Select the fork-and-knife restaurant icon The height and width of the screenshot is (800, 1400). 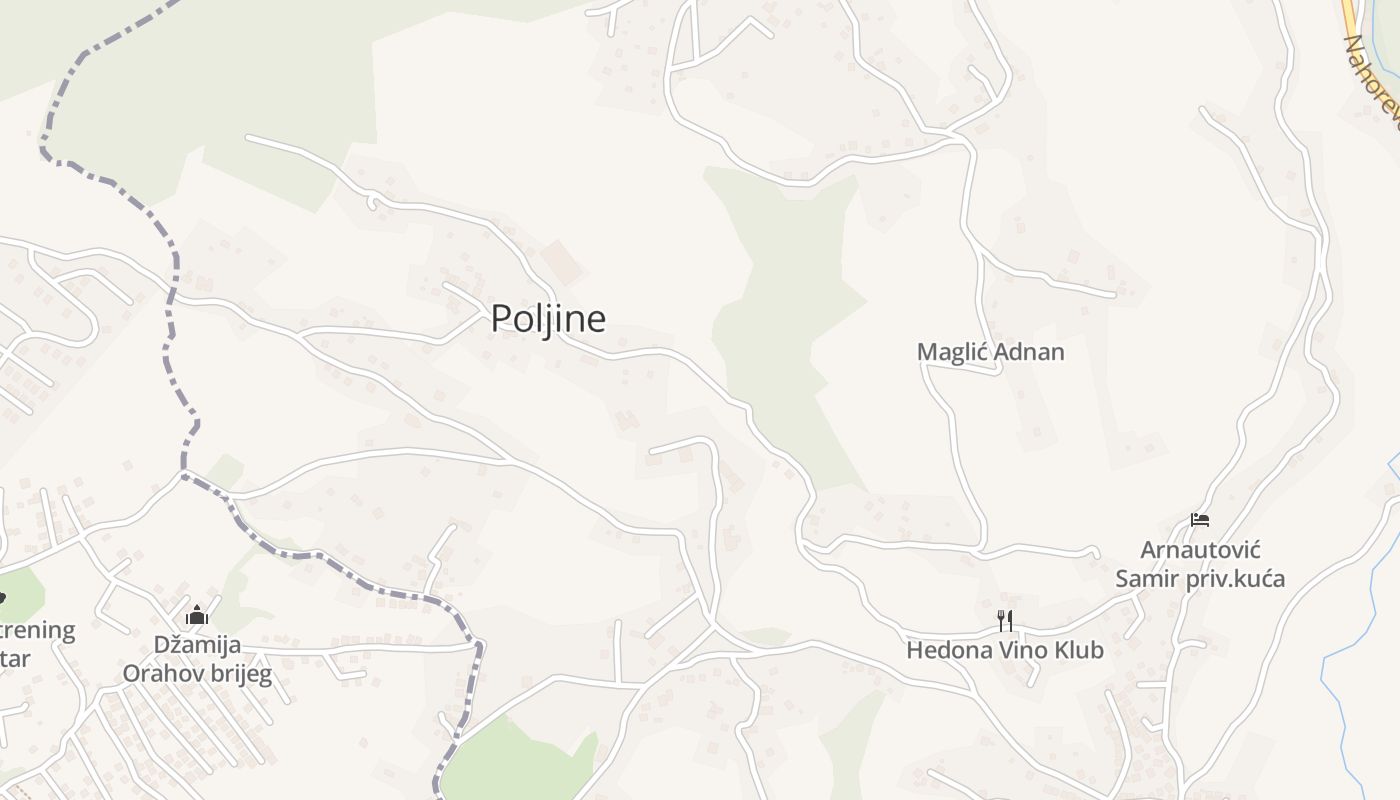click(1005, 621)
